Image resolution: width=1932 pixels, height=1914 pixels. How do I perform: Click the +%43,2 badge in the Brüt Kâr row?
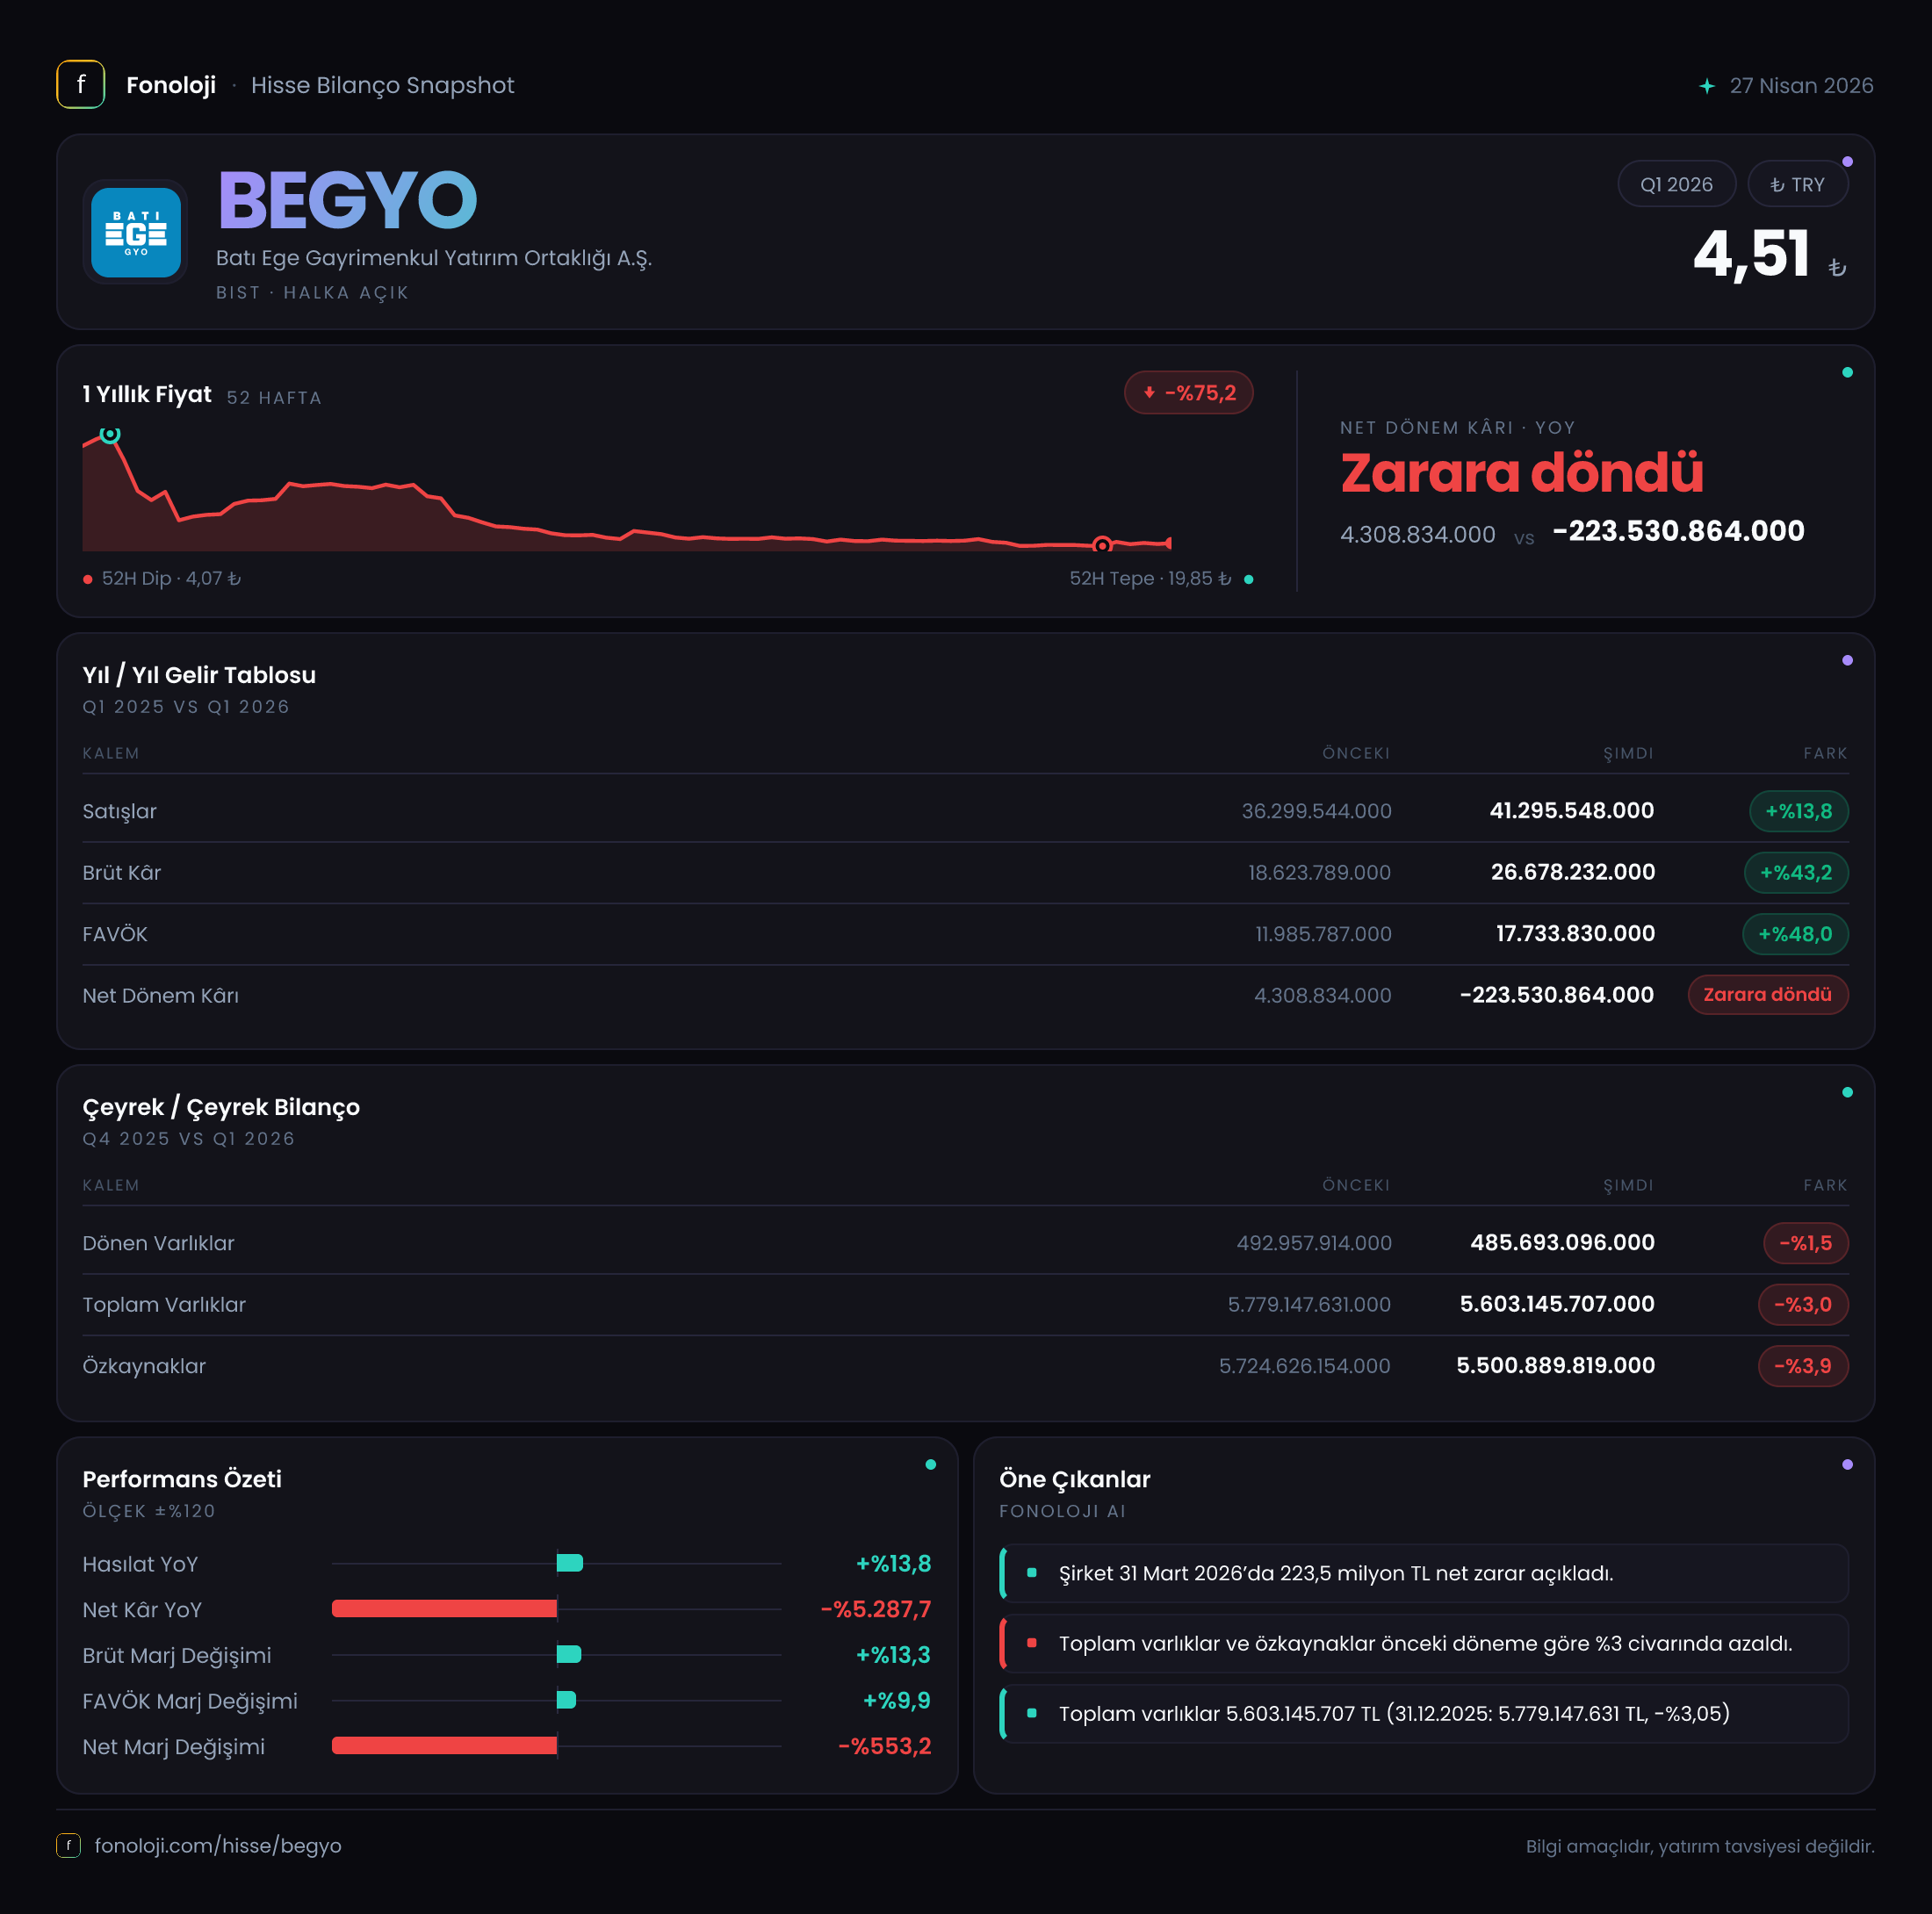pos(1796,872)
